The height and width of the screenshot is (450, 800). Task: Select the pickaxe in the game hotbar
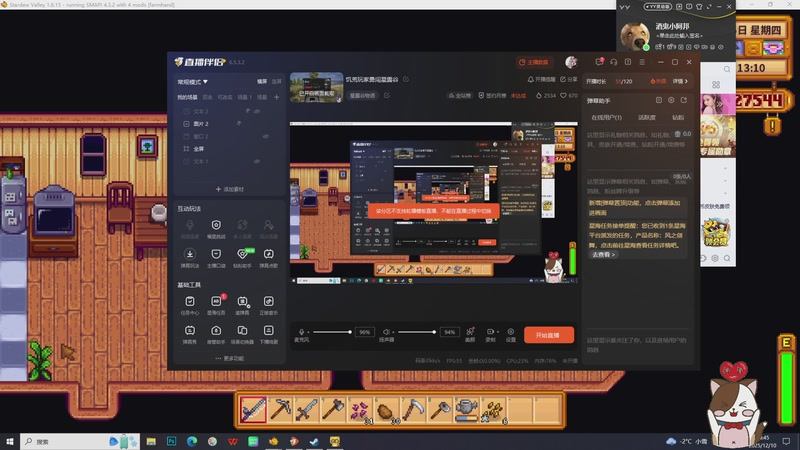pos(280,410)
